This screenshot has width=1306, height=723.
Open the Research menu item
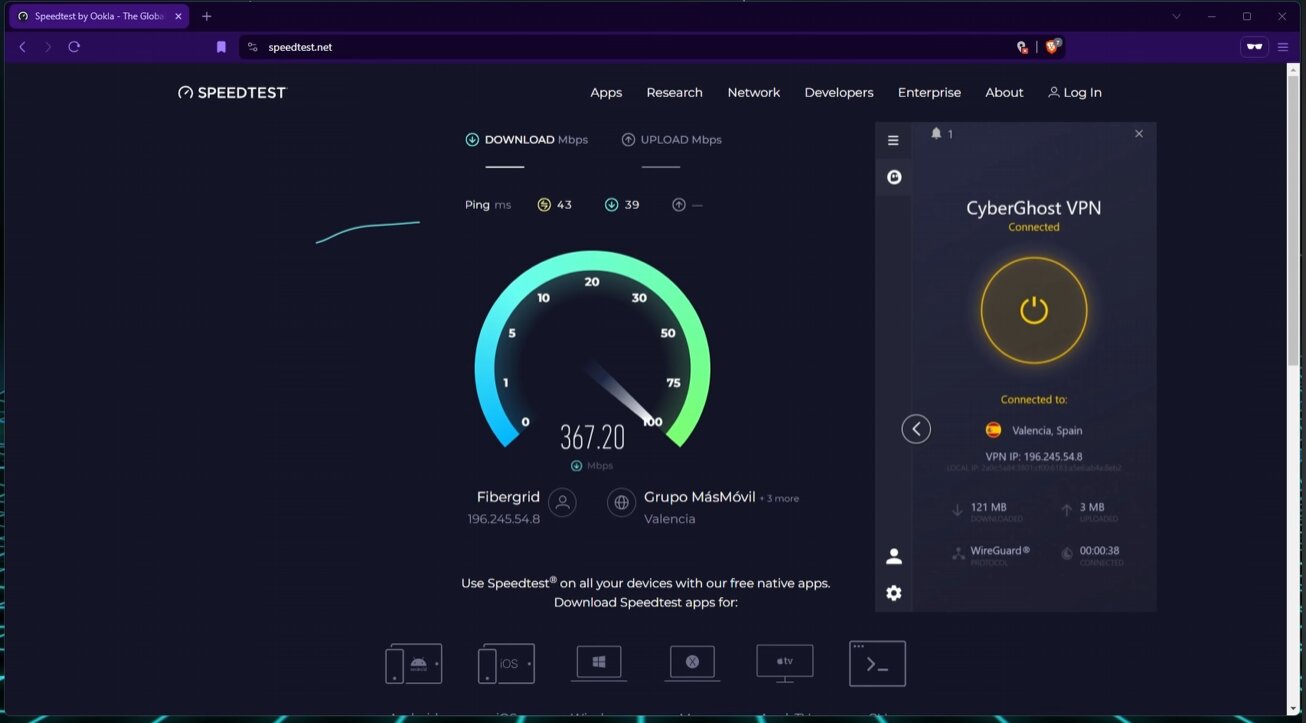[674, 93]
